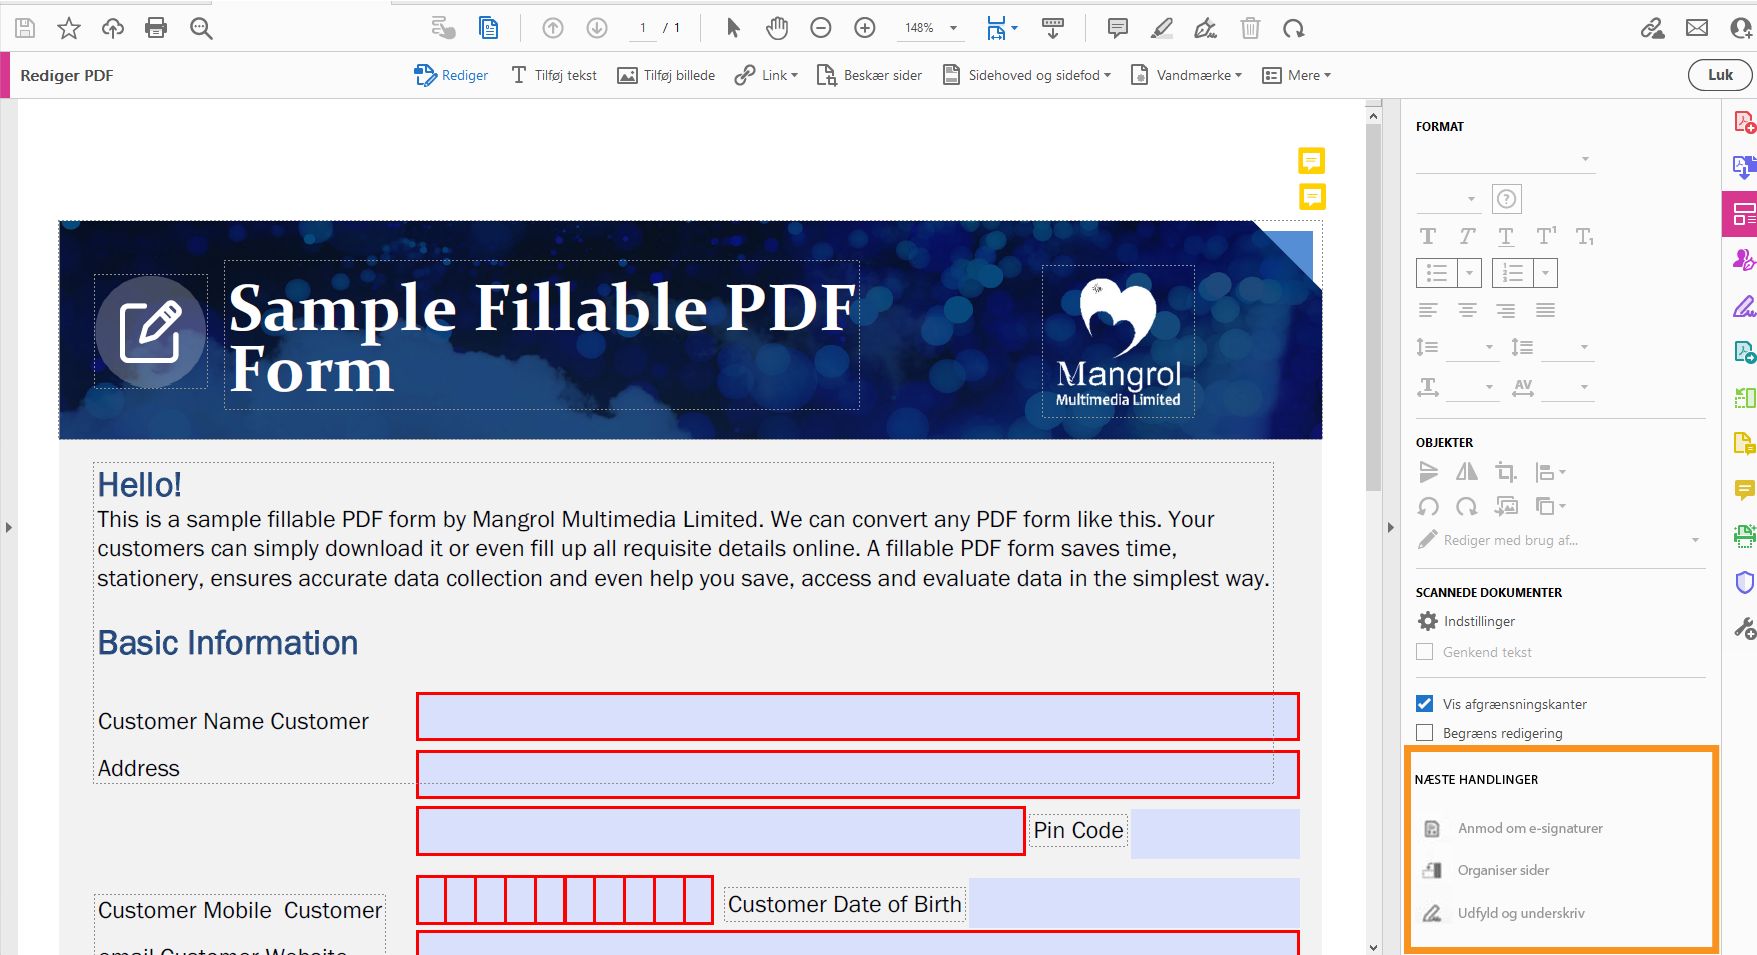Open the font help question icon
This screenshot has width=1757, height=955.
click(x=1507, y=199)
